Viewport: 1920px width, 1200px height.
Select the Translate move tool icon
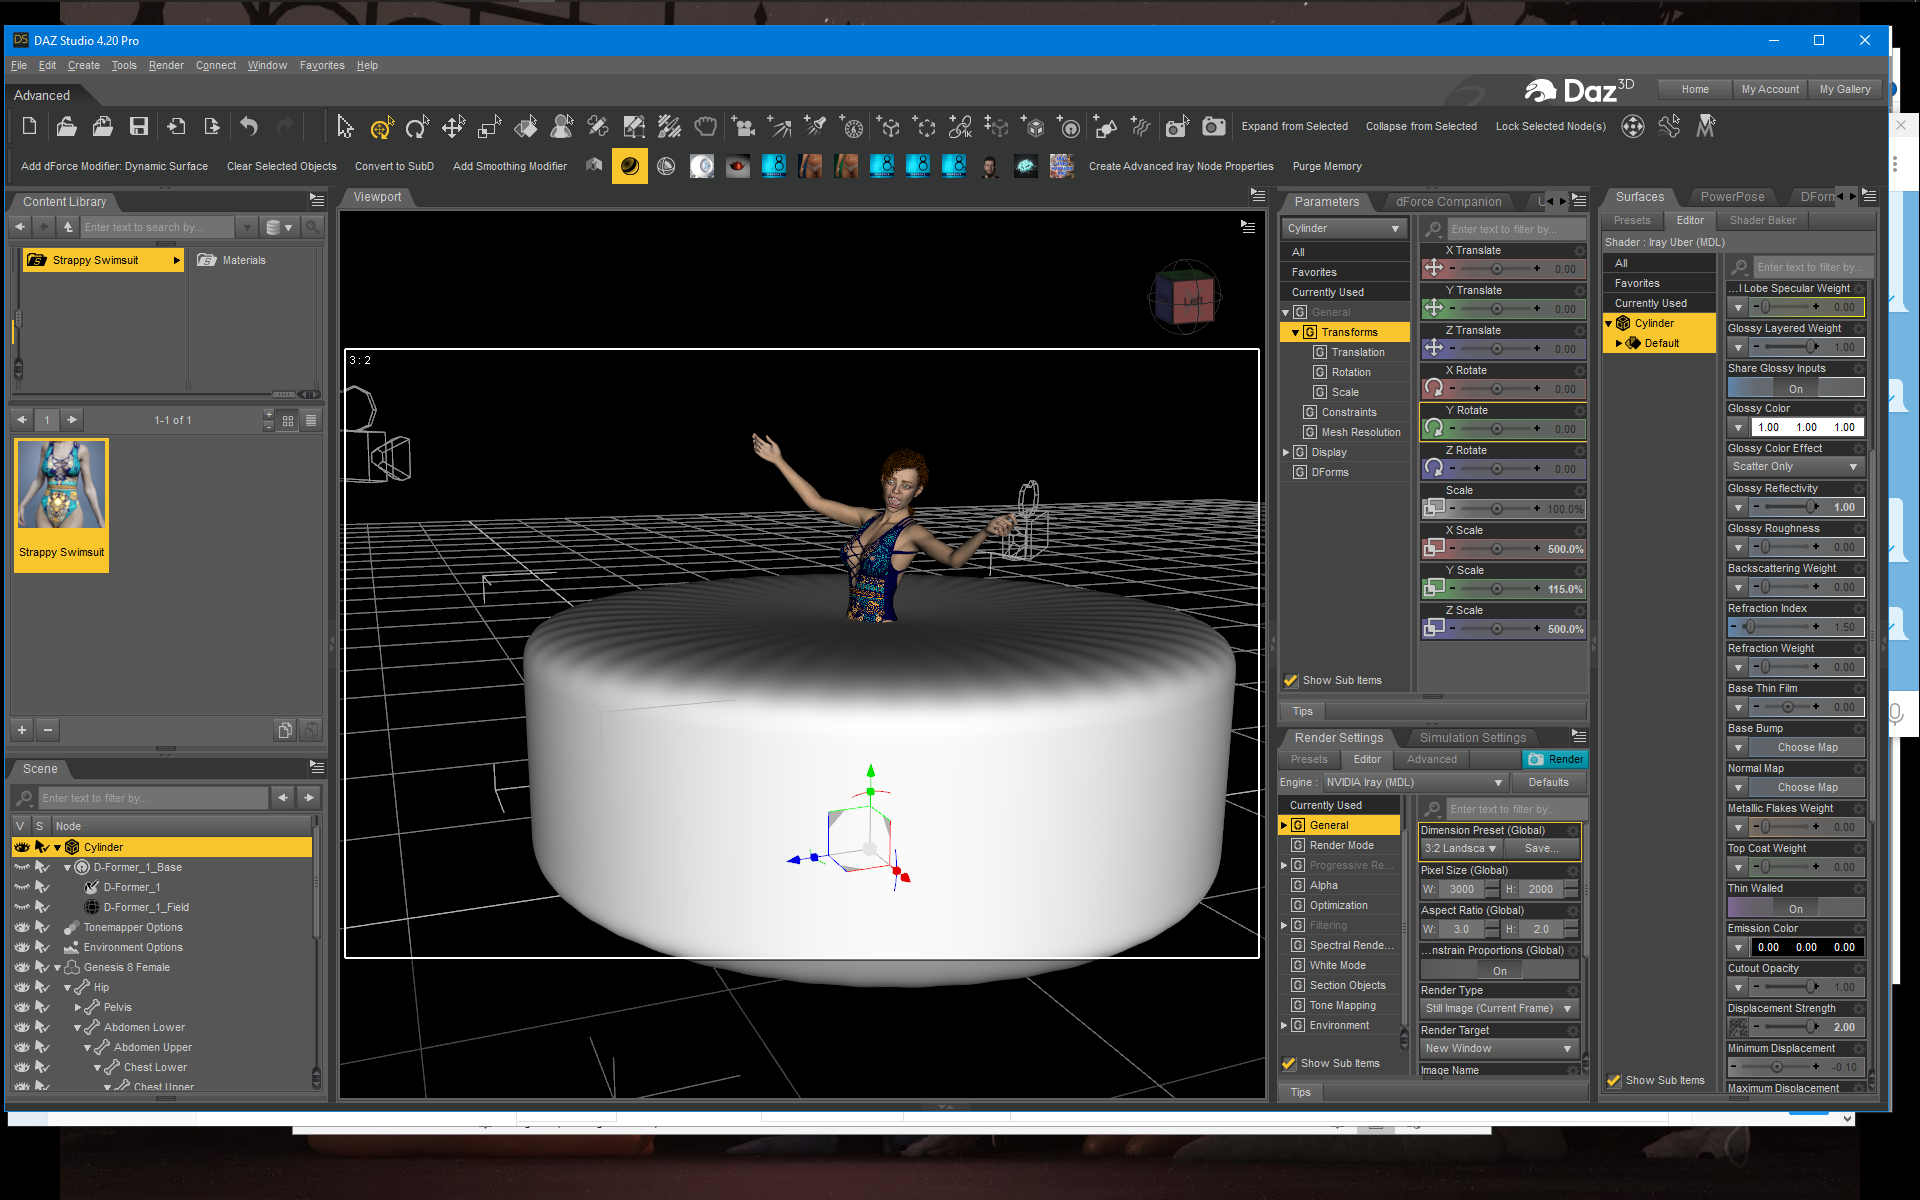[x=453, y=127]
